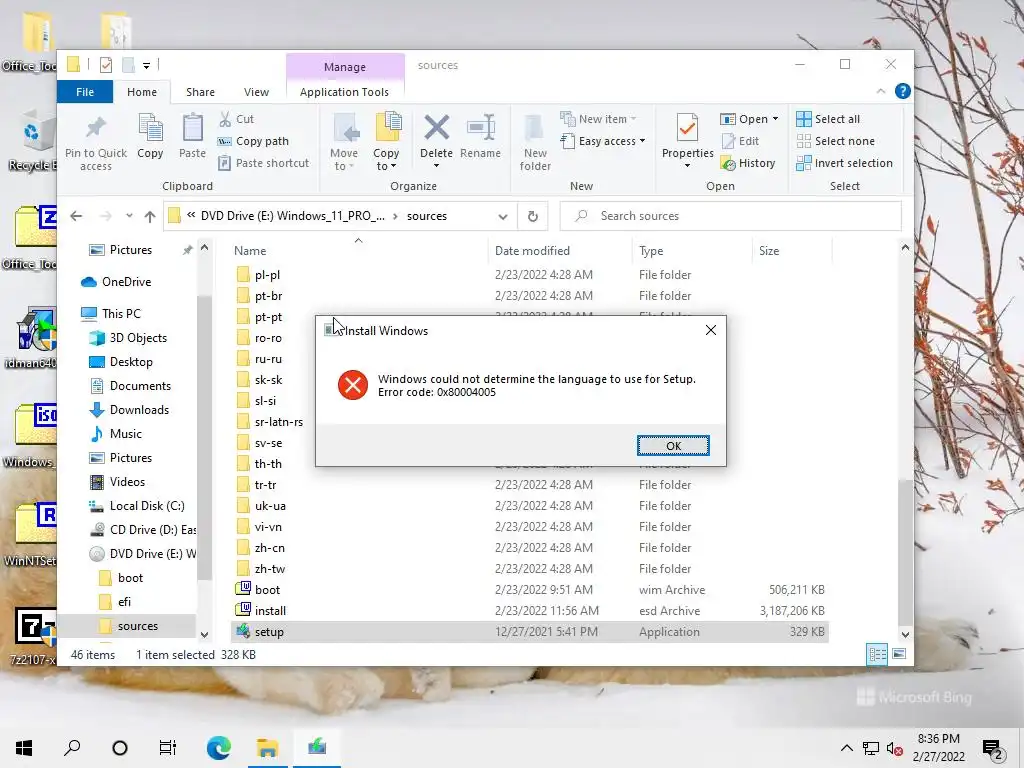Click Invert selection
This screenshot has width=1024, height=768.
pyautogui.click(x=844, y=163)
